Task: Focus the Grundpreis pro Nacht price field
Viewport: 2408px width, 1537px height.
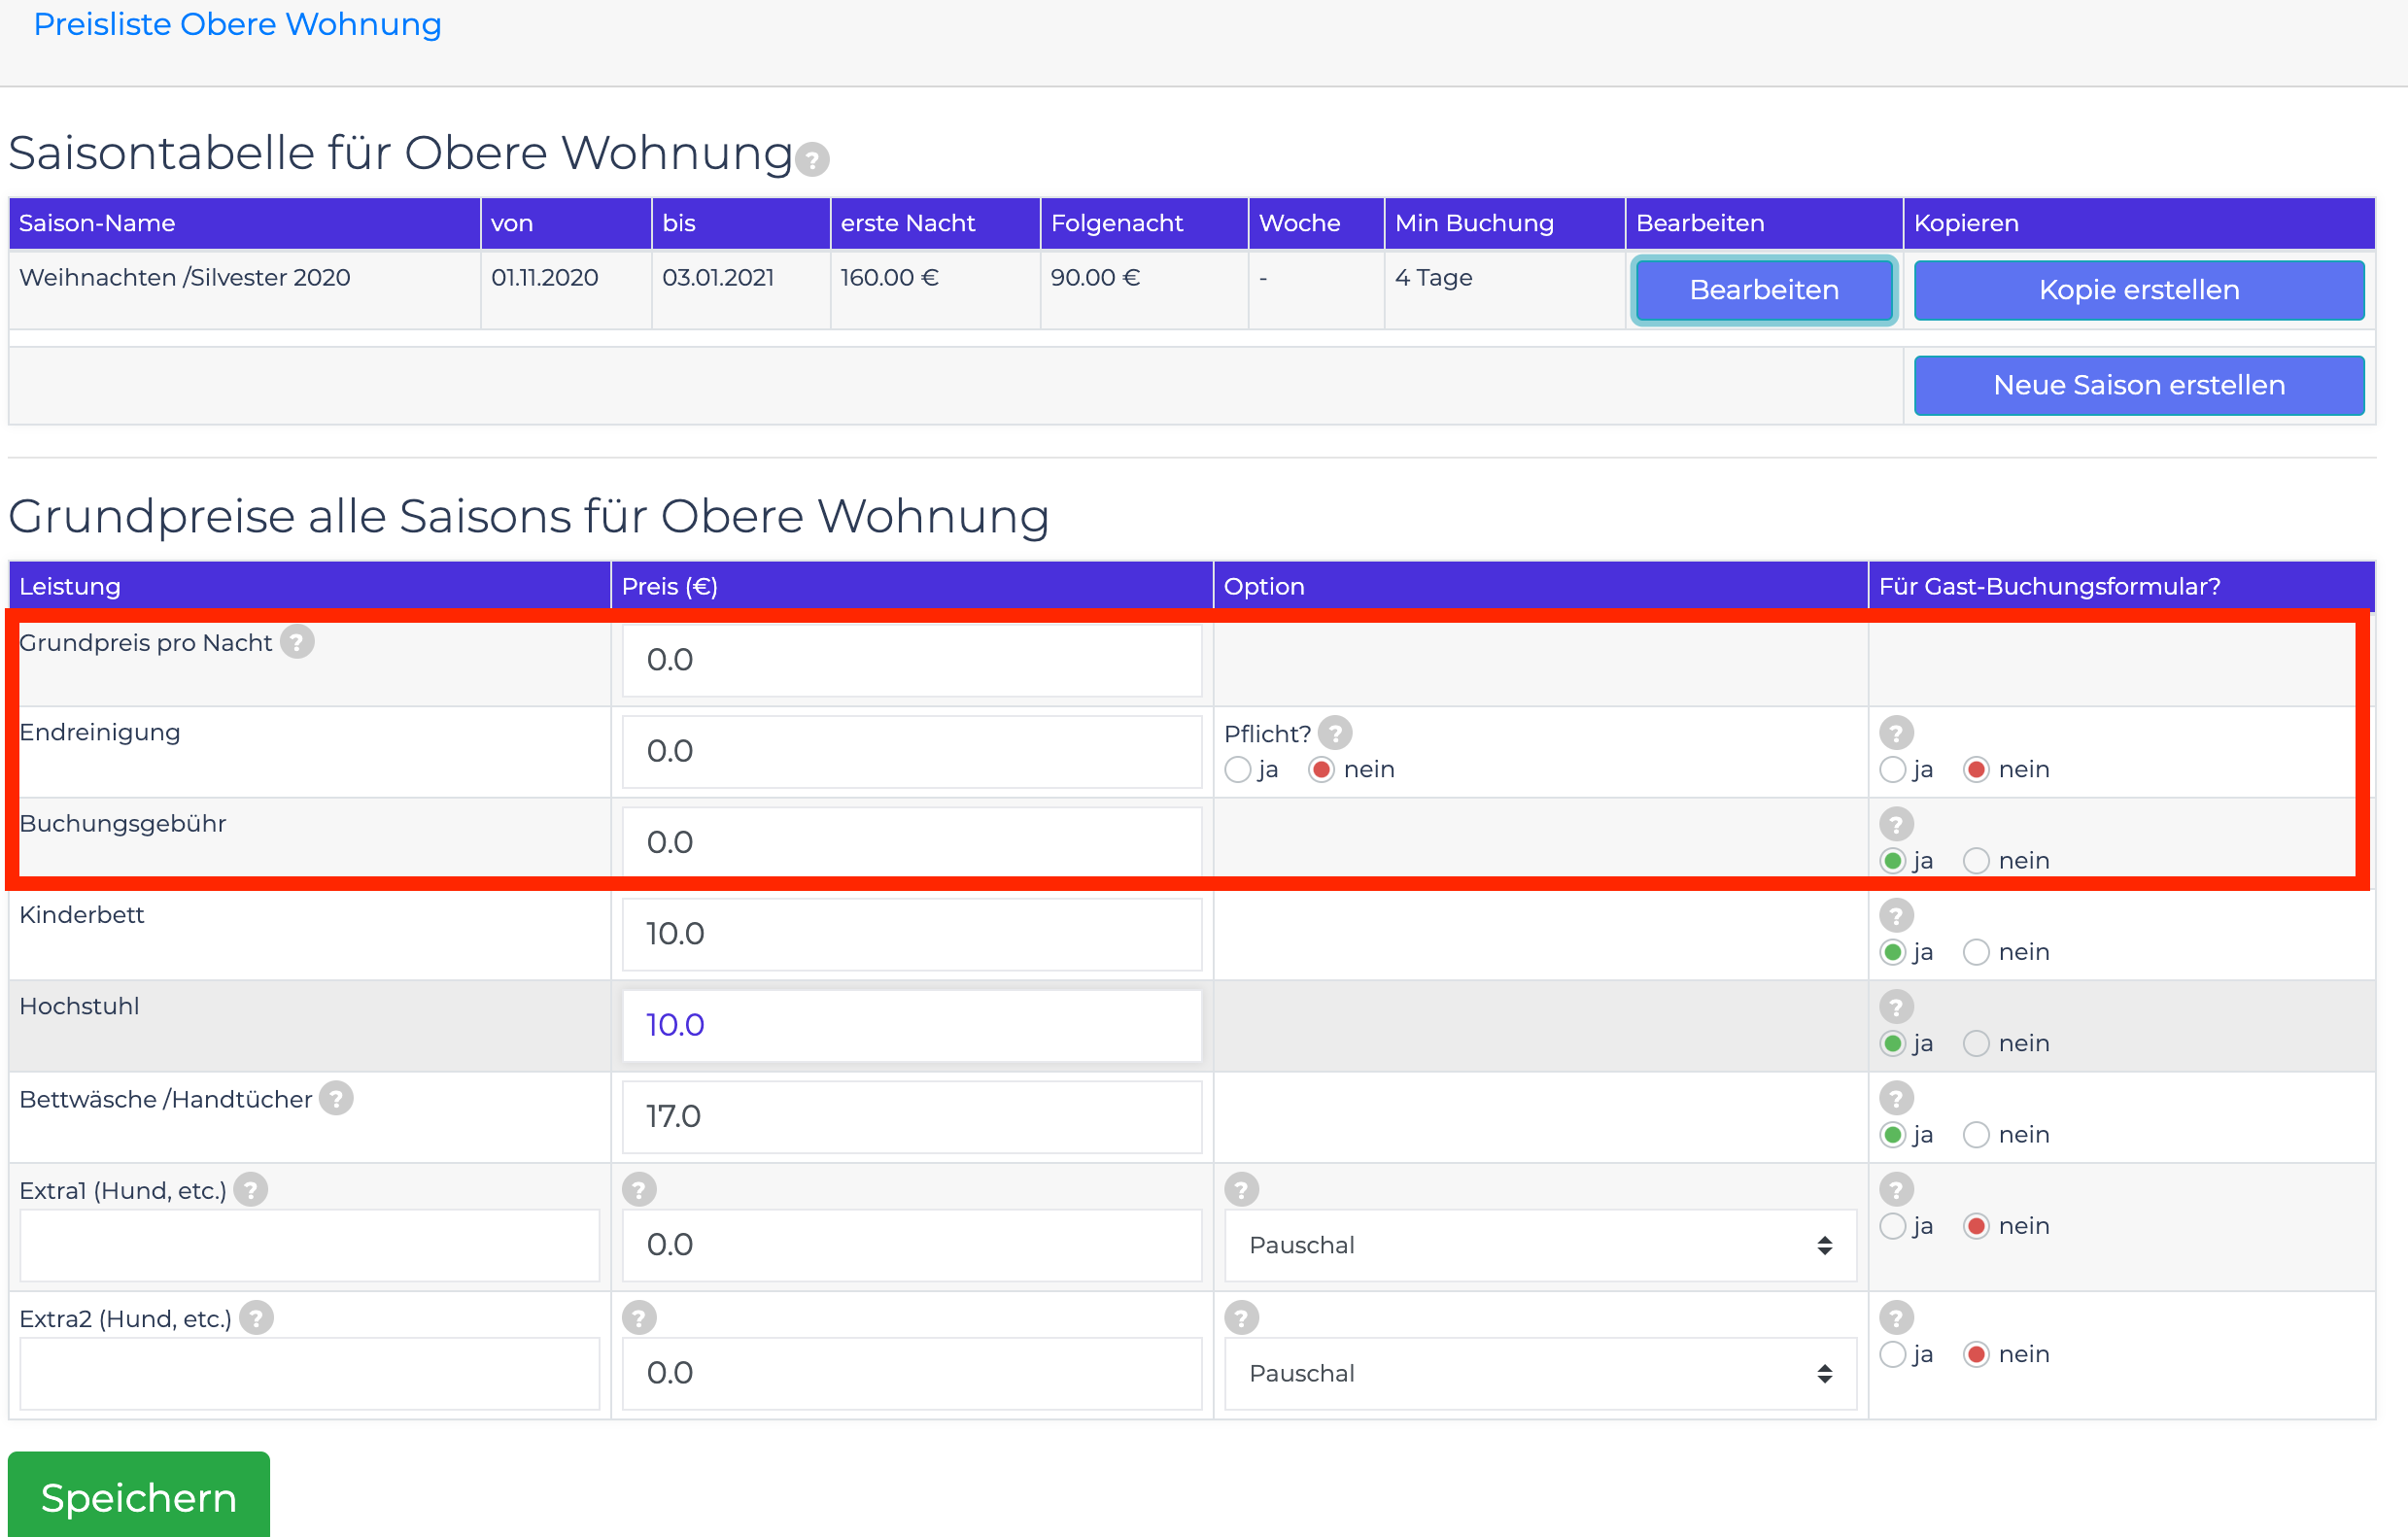Action: 912,660
